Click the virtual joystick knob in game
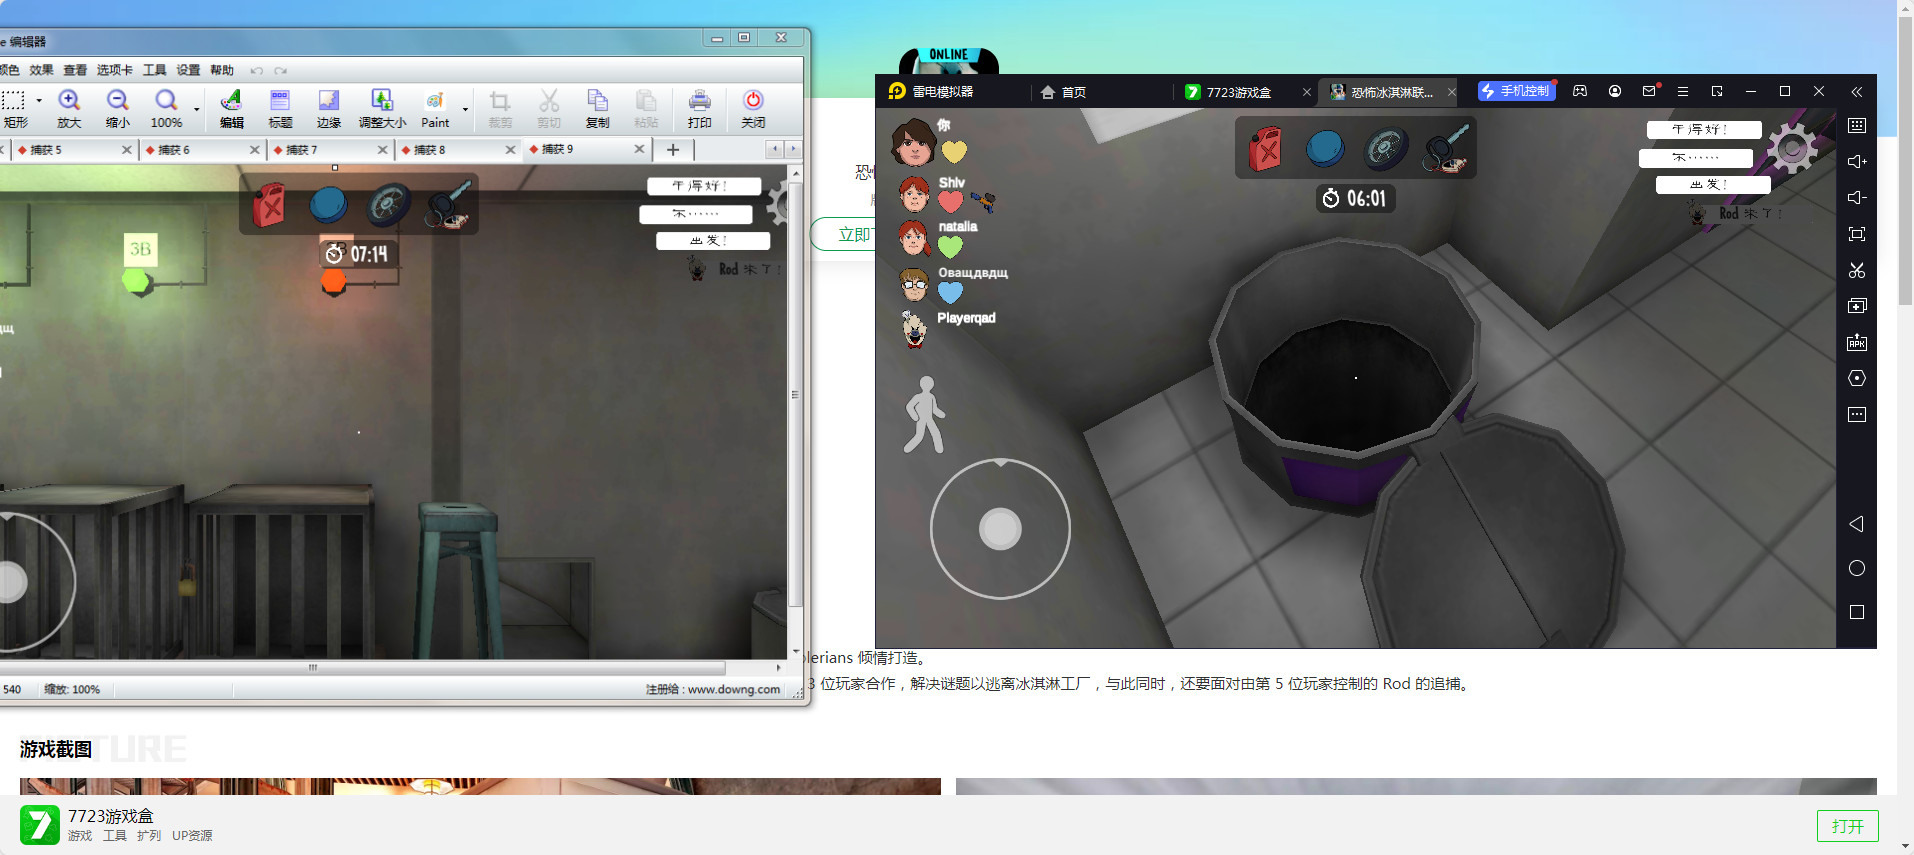The image size is (1914, 855). click(x=1000, y=529)
